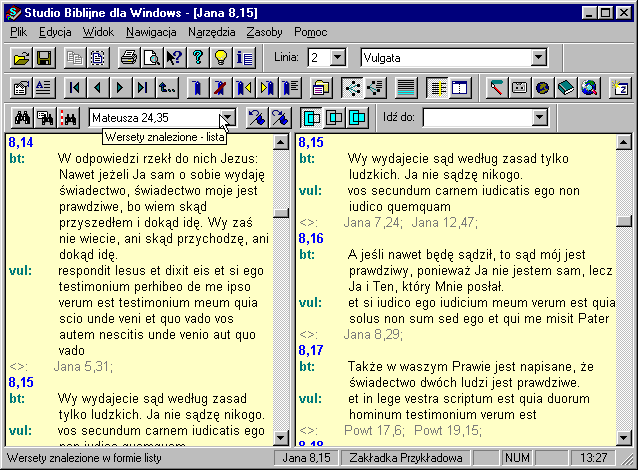This screenshot has width=638, height=470.
Task: Toggle first window synchronization button
Action: (311, 118)
